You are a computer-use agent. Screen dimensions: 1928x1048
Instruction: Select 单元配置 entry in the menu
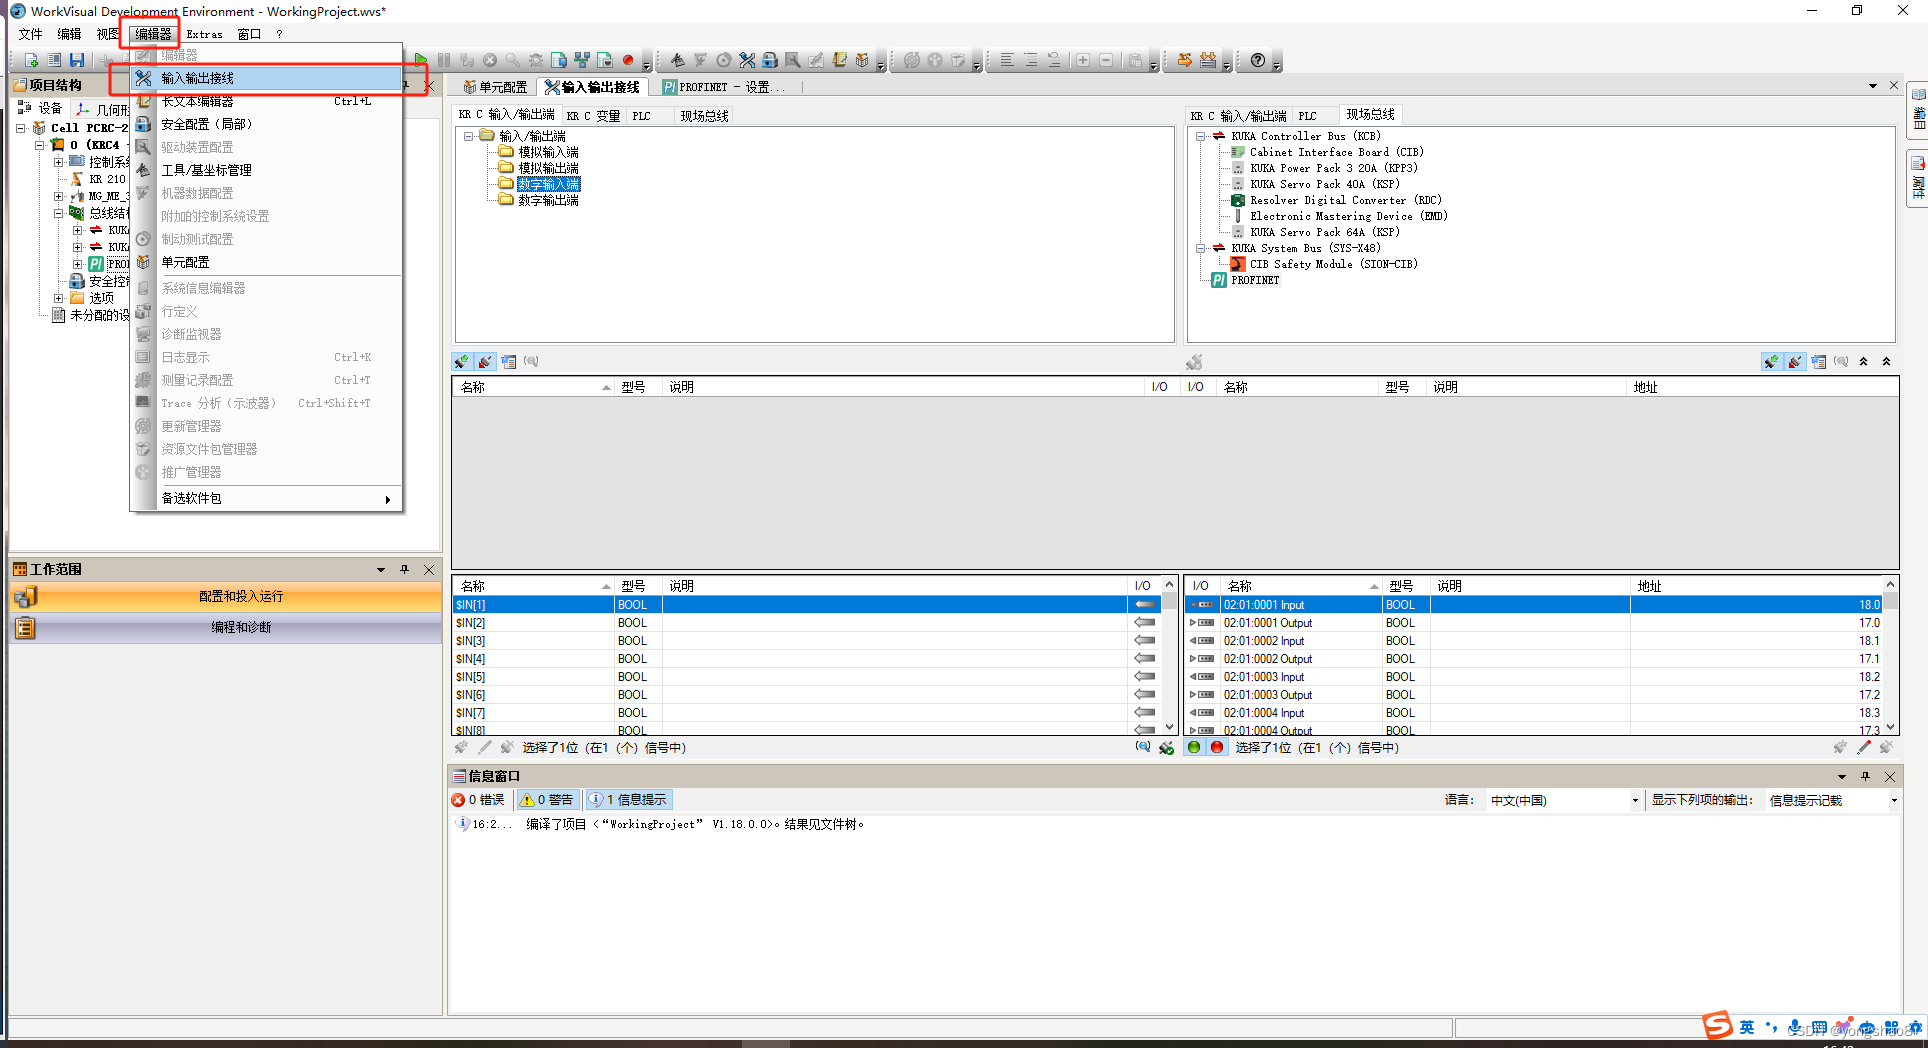coord(267,262)
